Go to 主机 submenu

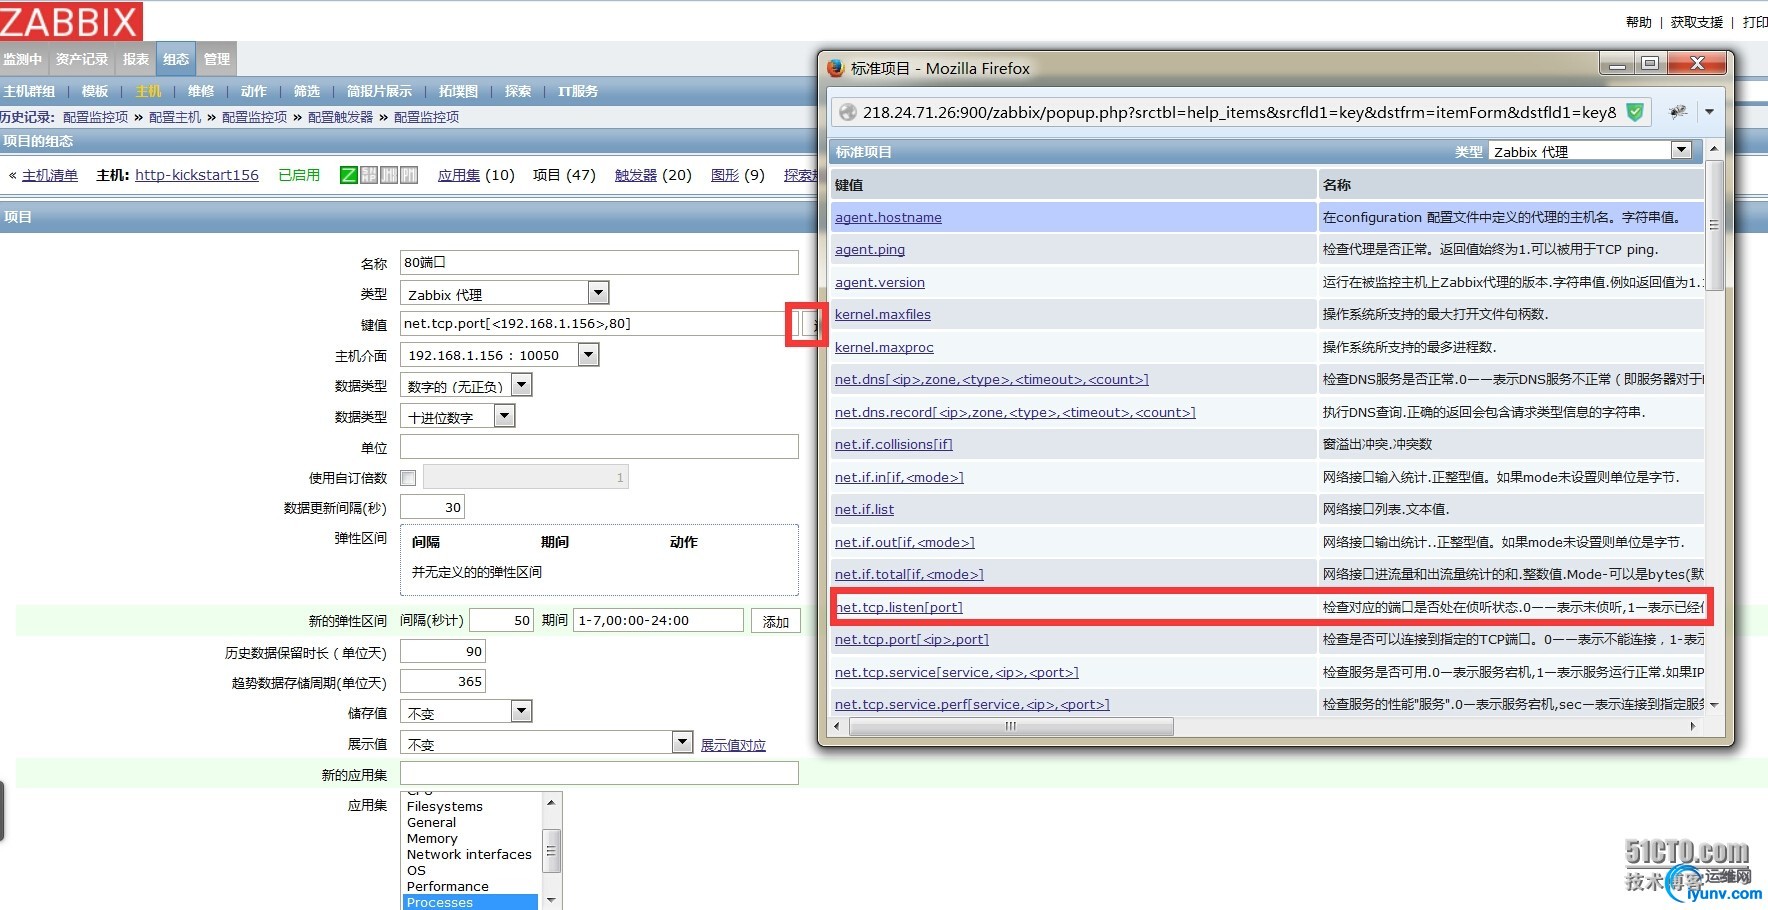148,91
